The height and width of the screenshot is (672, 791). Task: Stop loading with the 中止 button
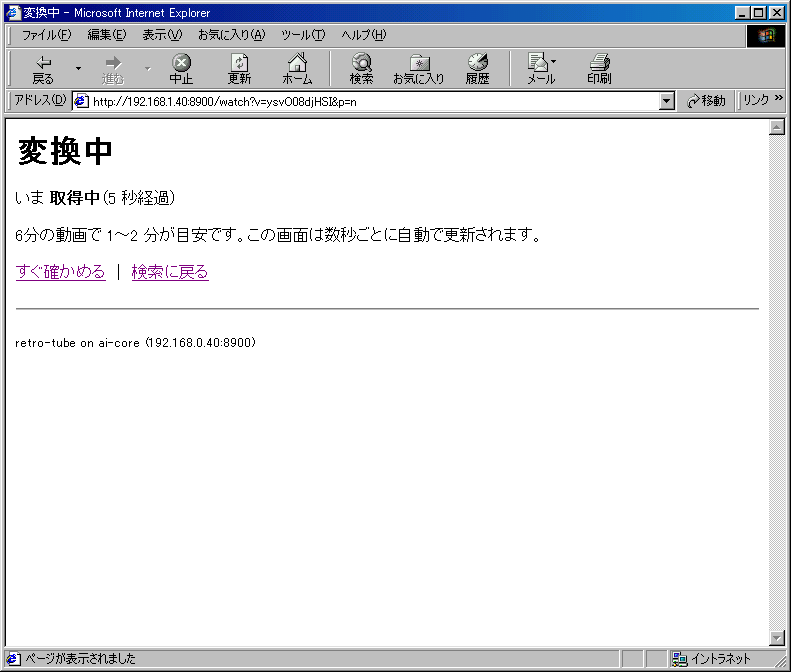[x=181, y=69]
